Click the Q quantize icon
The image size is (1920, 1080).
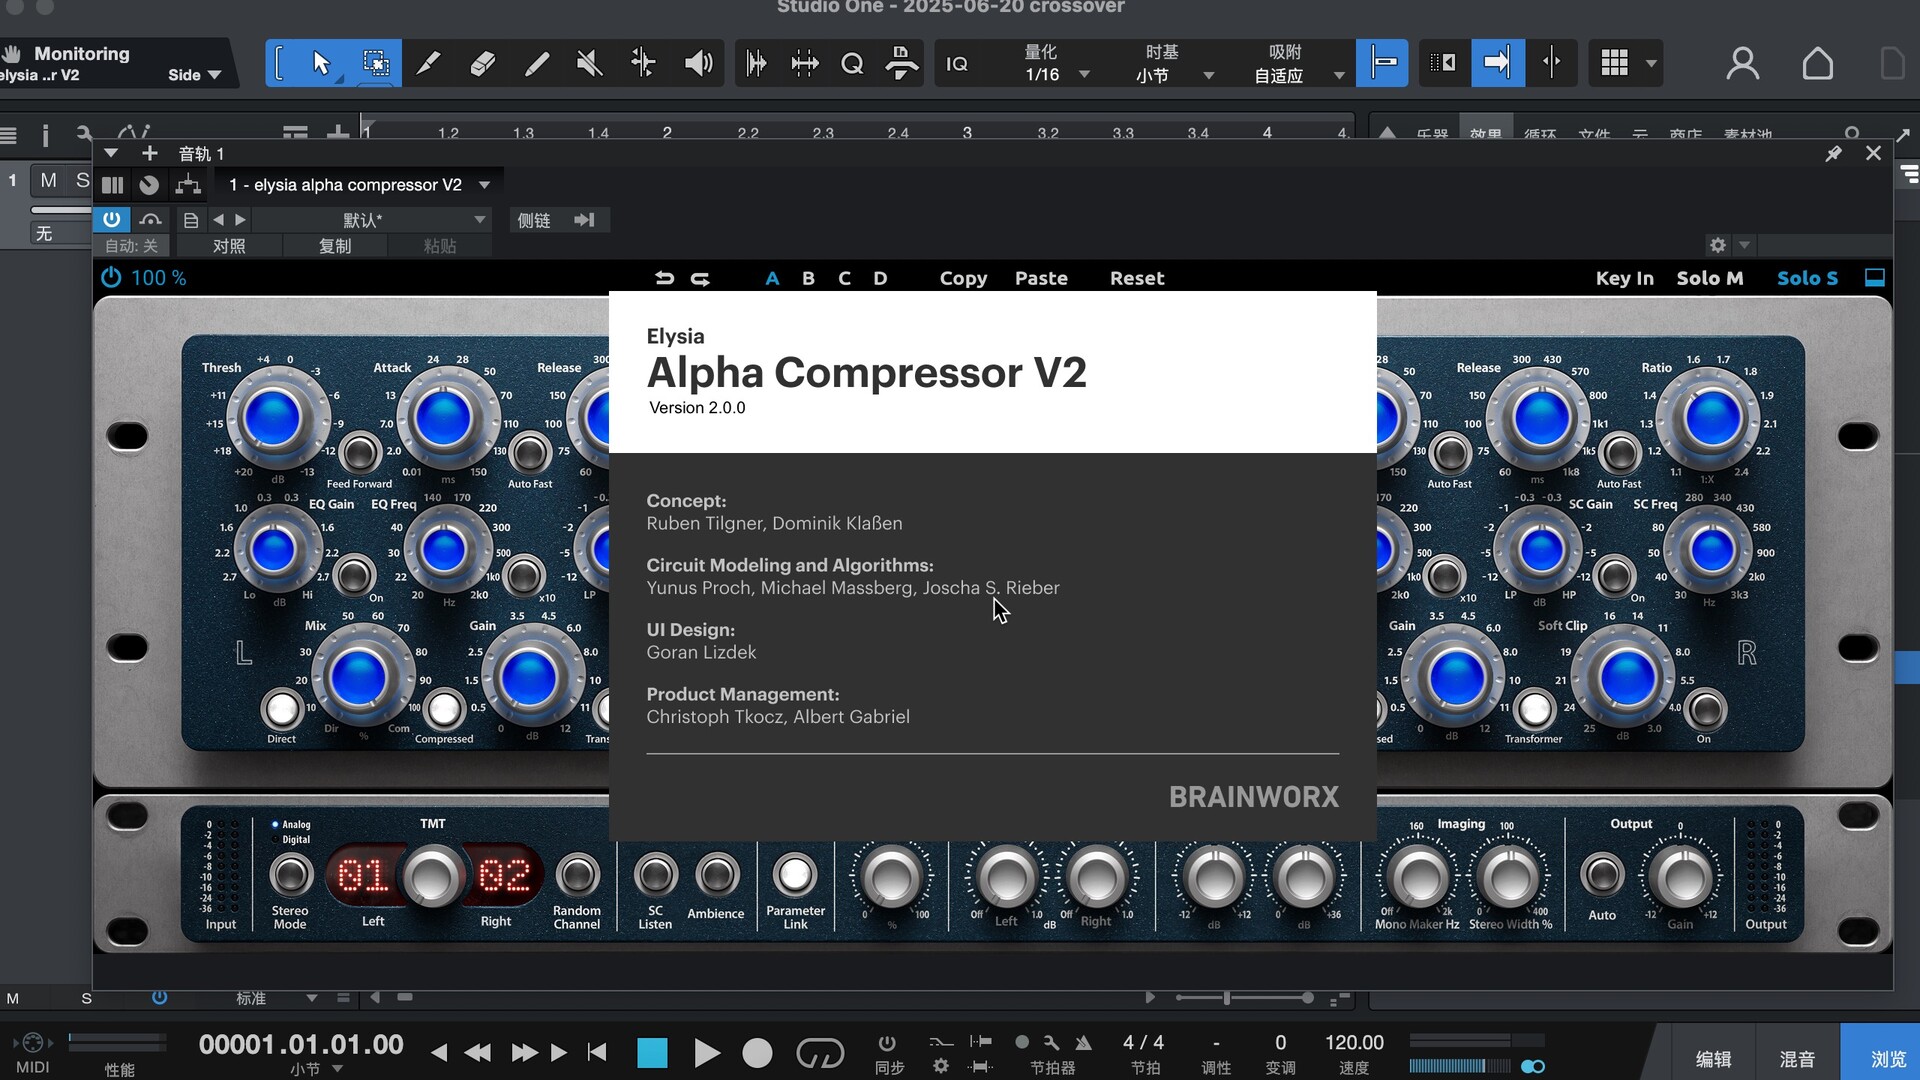(852, 63)
